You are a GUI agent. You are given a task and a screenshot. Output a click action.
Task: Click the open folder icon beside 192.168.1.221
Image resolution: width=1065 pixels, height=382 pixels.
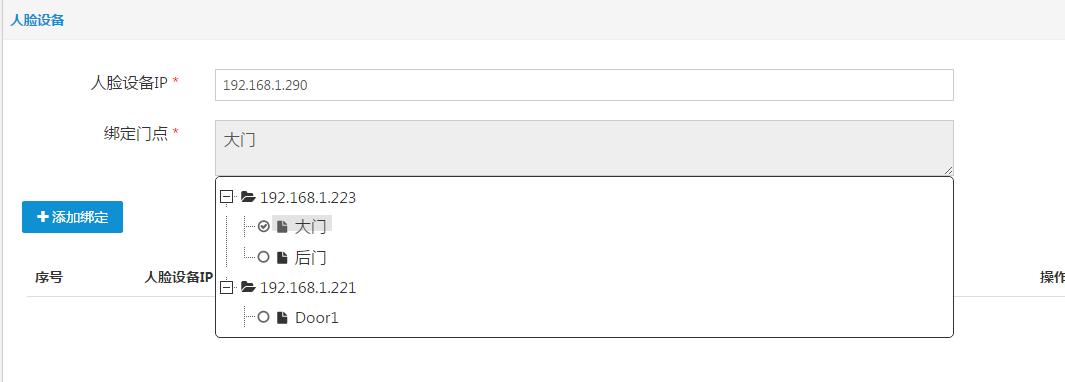pos(248,288)
